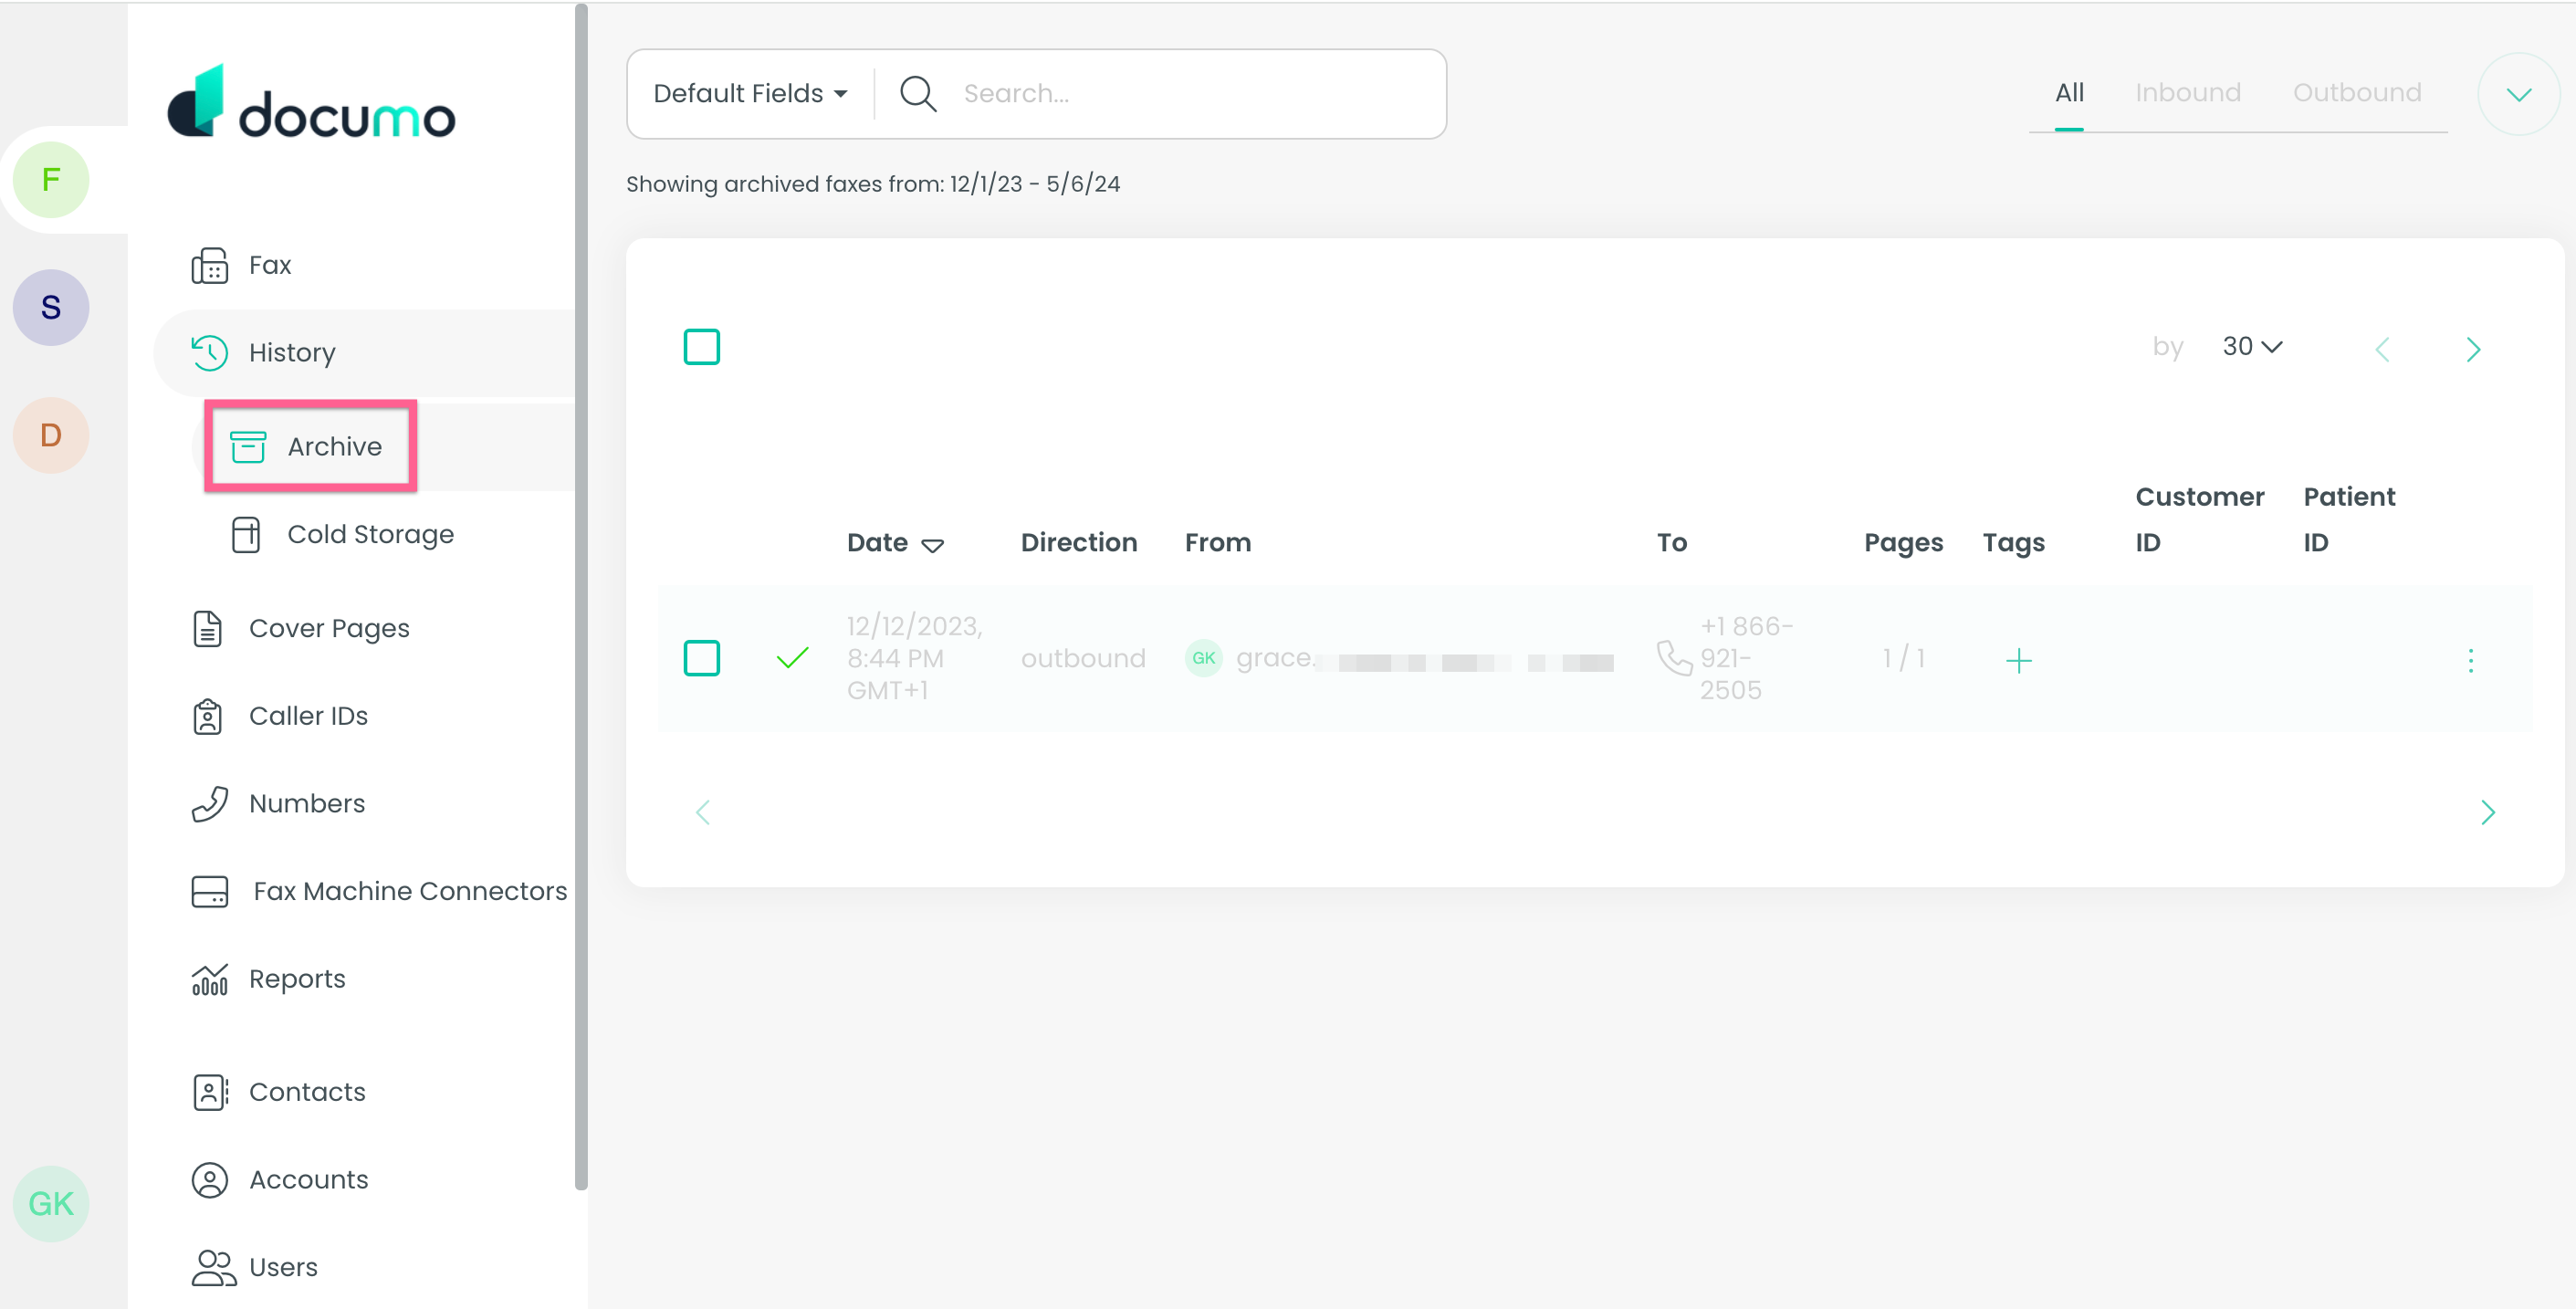
Task: Open the page size dropdown showing 30
Action: pos(2251,346)
